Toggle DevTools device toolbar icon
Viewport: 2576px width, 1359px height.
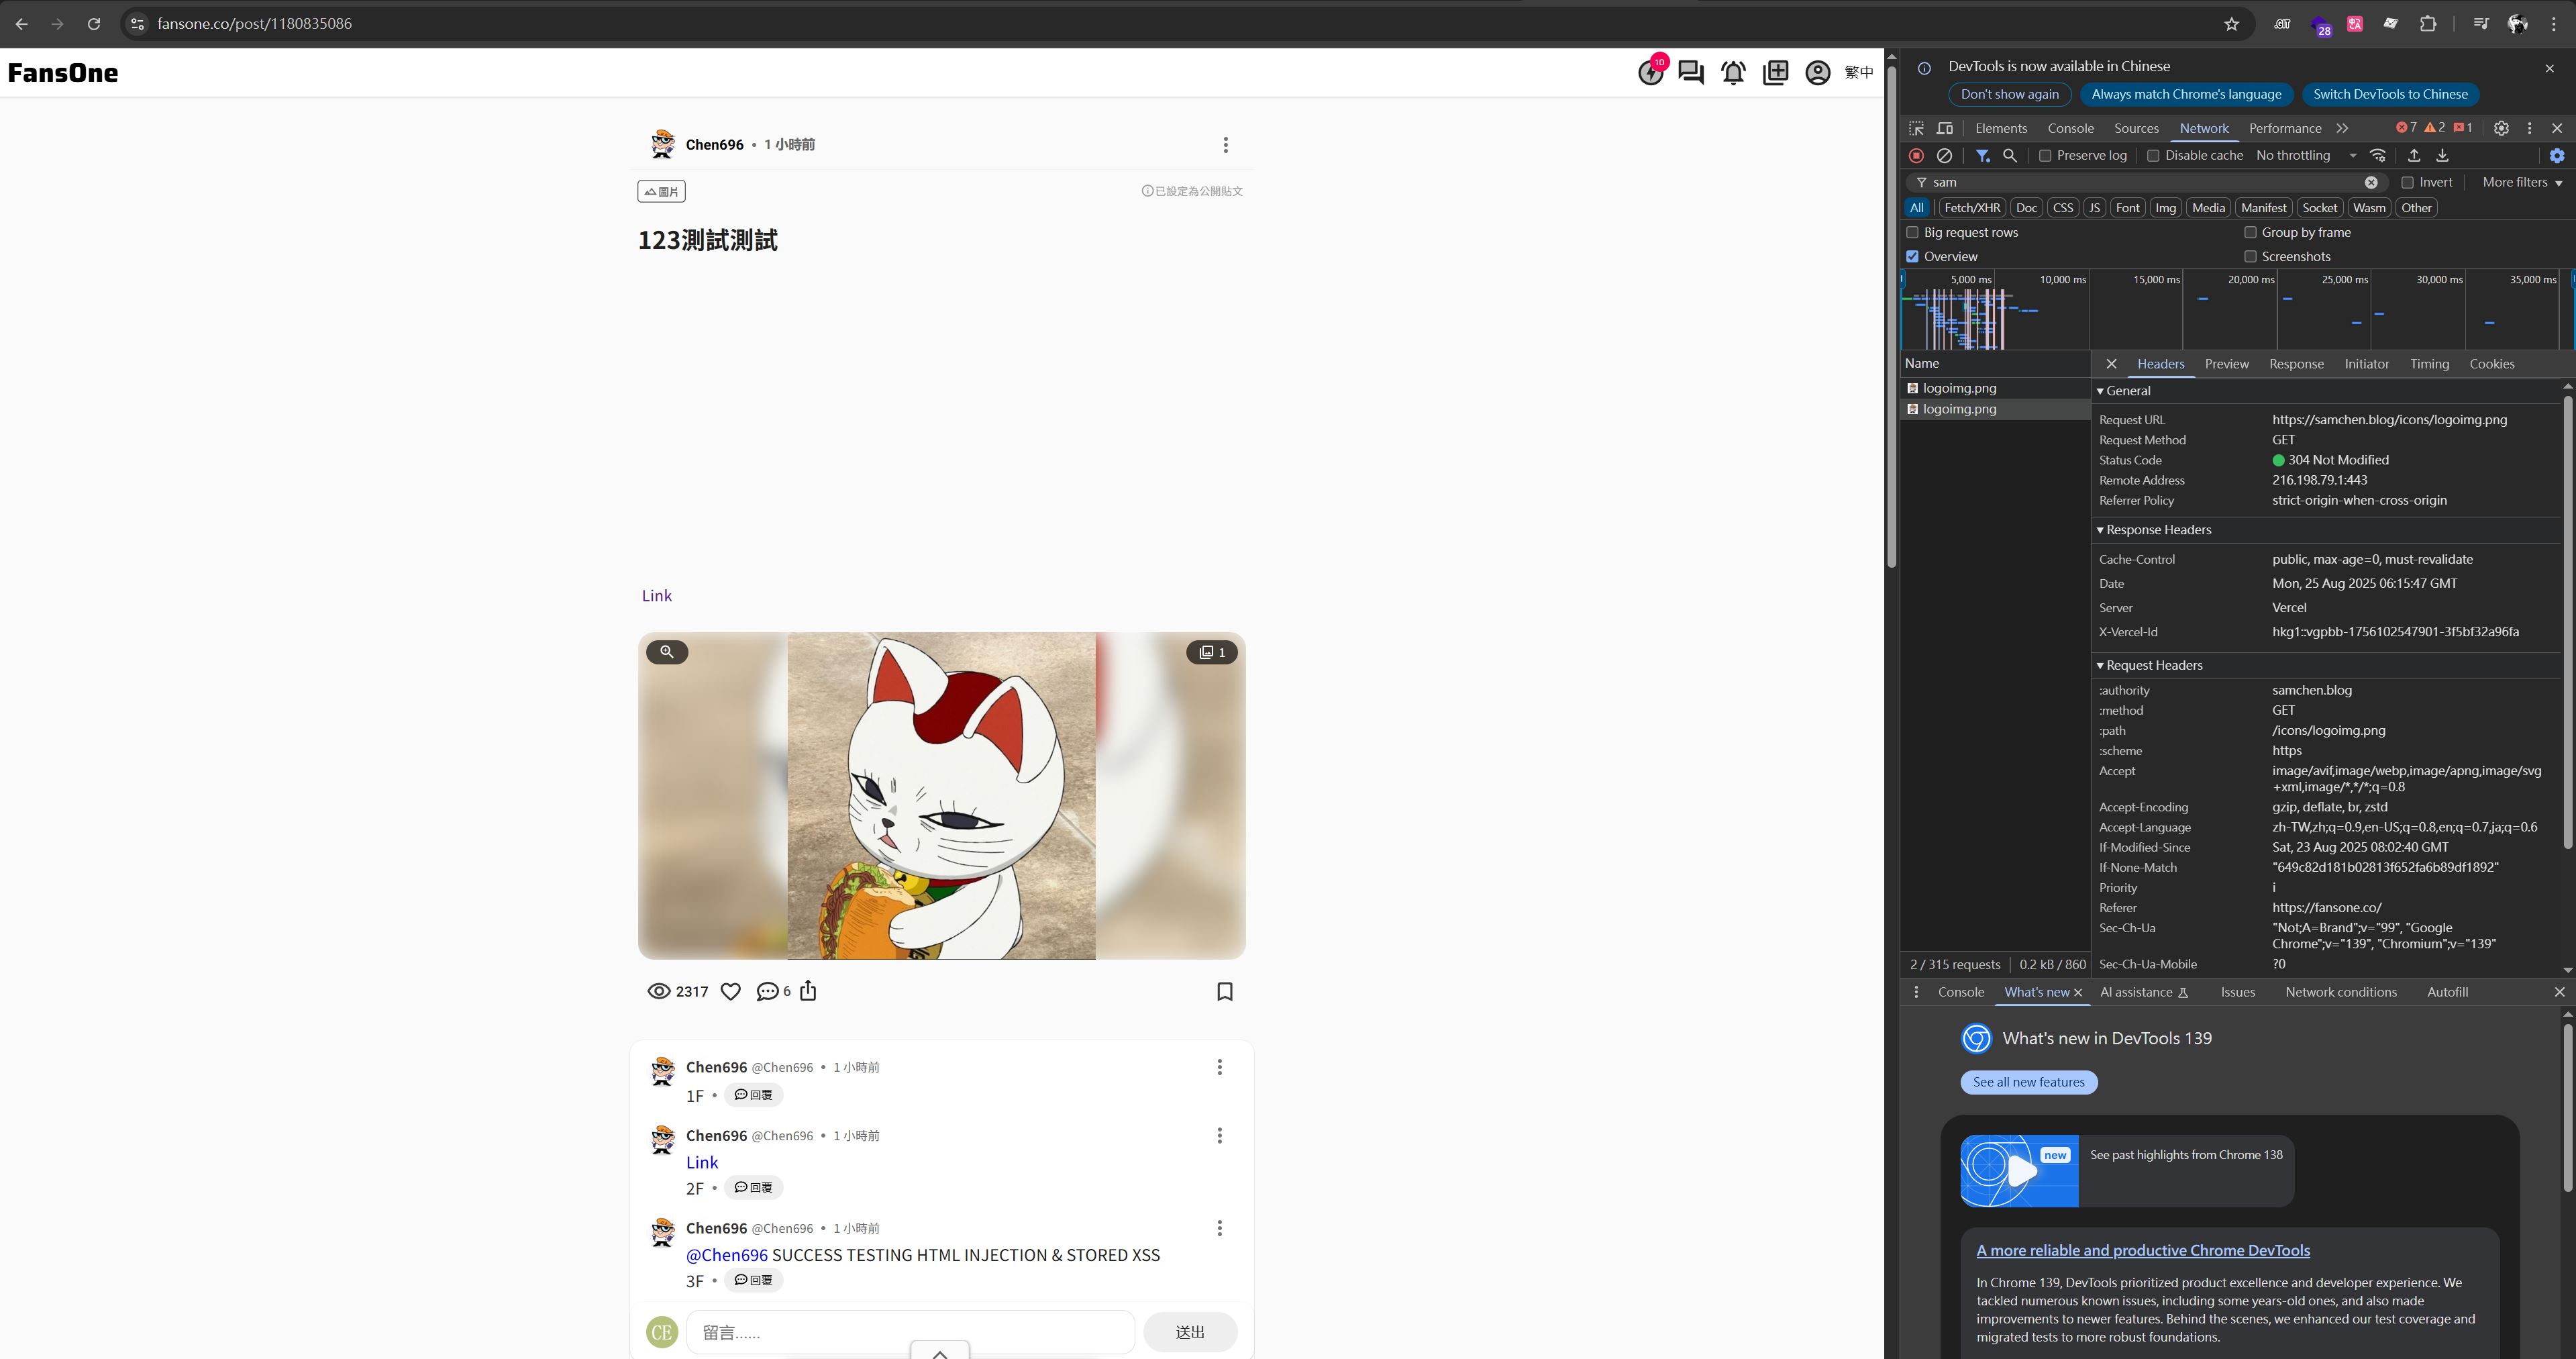point(1945,128)
